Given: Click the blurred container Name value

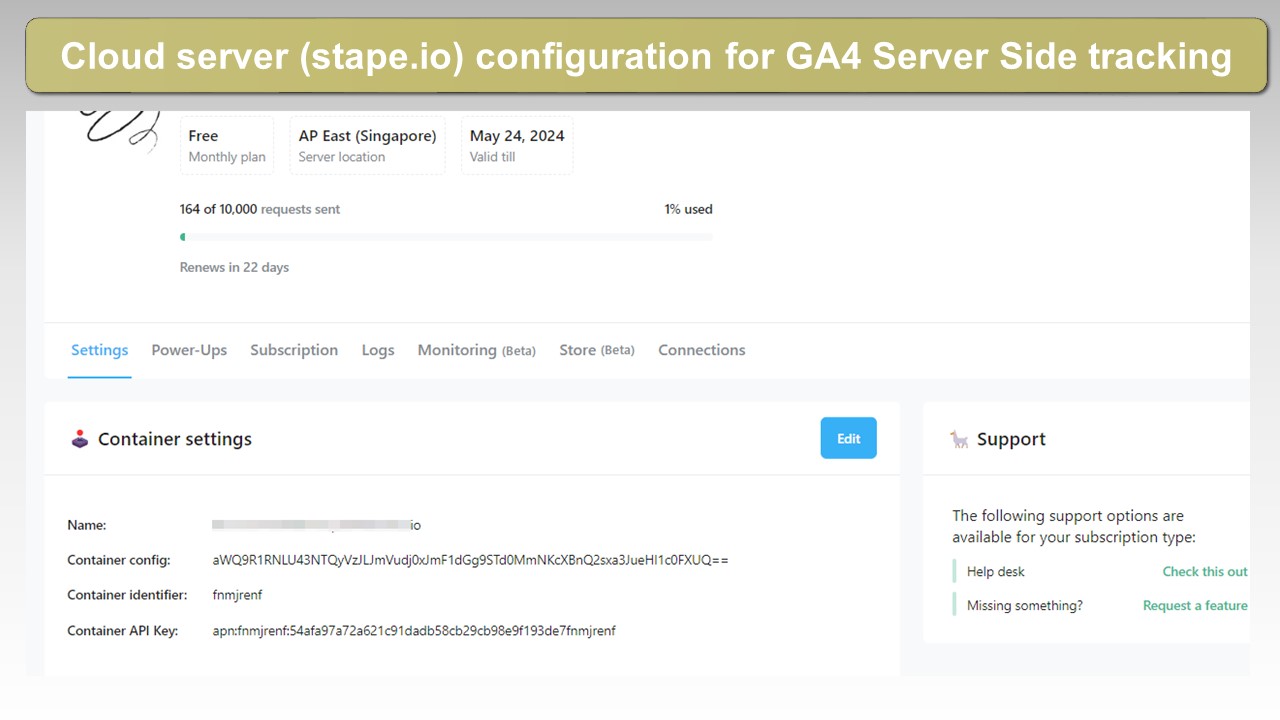Looking at the screenshot, I should click(x=316, y=525).
